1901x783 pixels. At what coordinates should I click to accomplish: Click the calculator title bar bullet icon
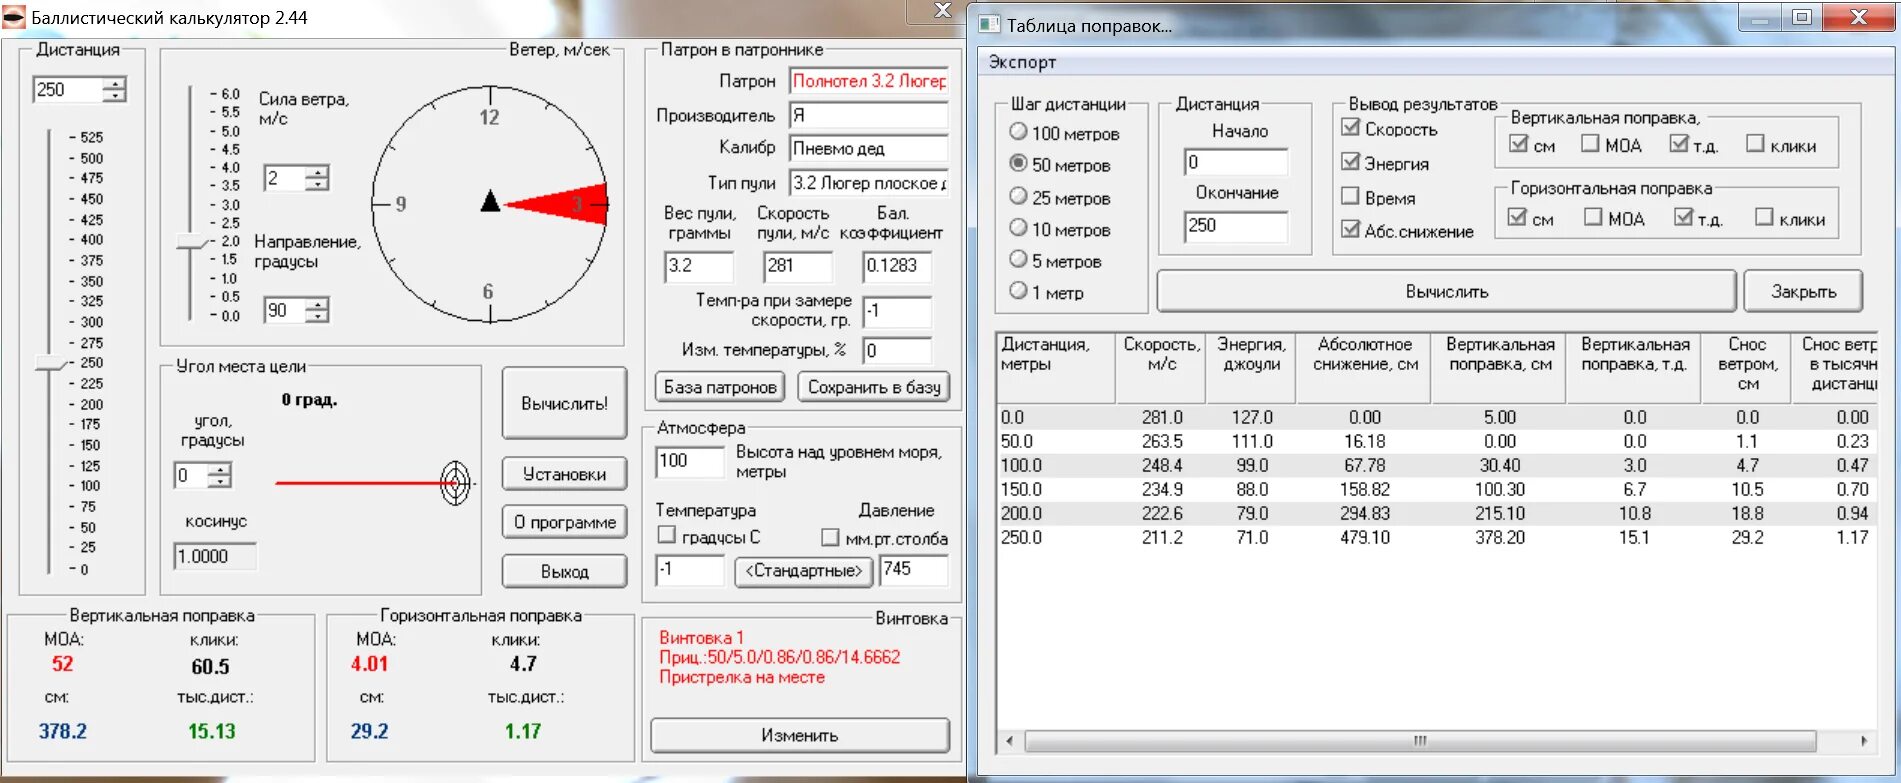click(x=14, y=18)
